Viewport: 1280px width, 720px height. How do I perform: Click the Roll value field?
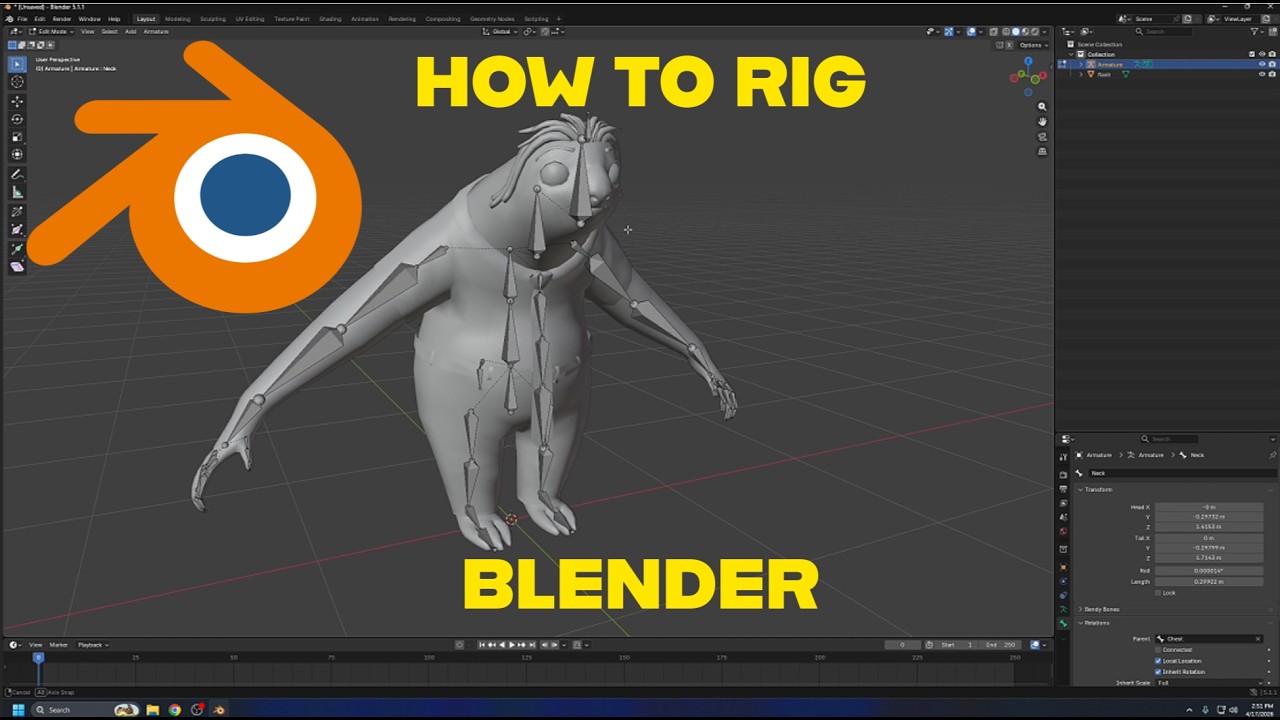coord(1209,571)
